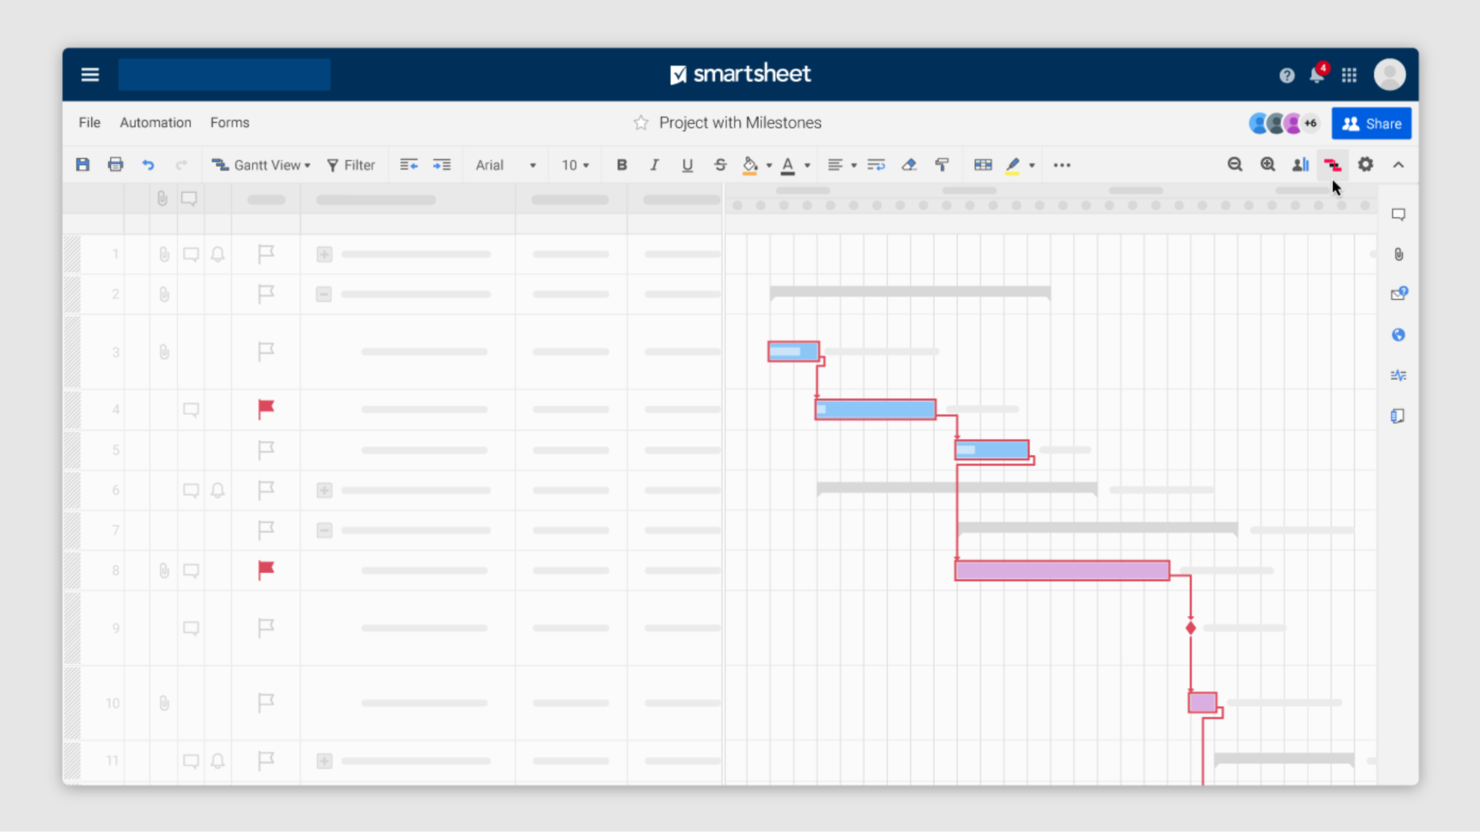Expand the row 1 parent task
The image size is (1480, 832).
pyautogui.click(x=324, y=254)
